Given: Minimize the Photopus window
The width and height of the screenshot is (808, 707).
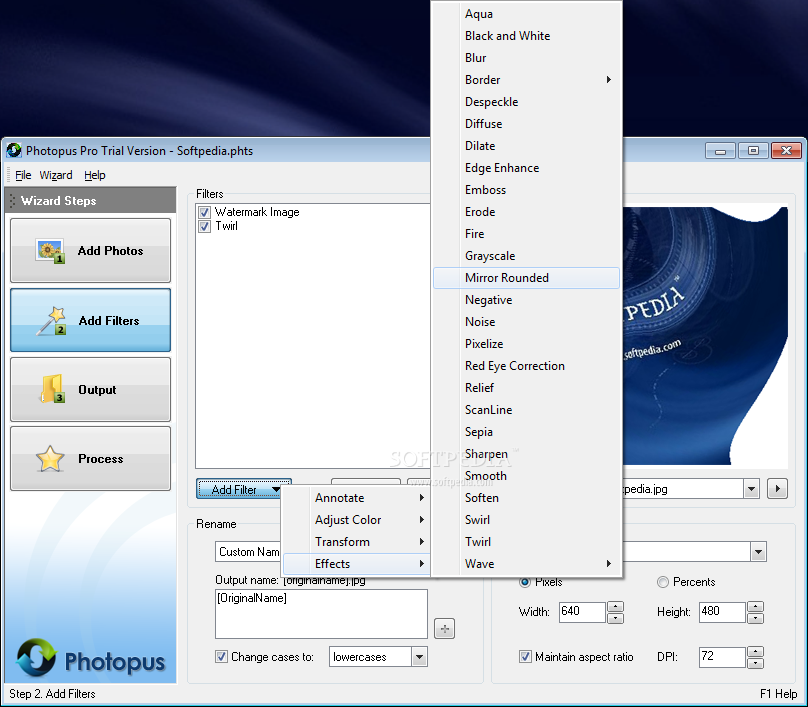Looking at the screenshot, I should (720, 151).
